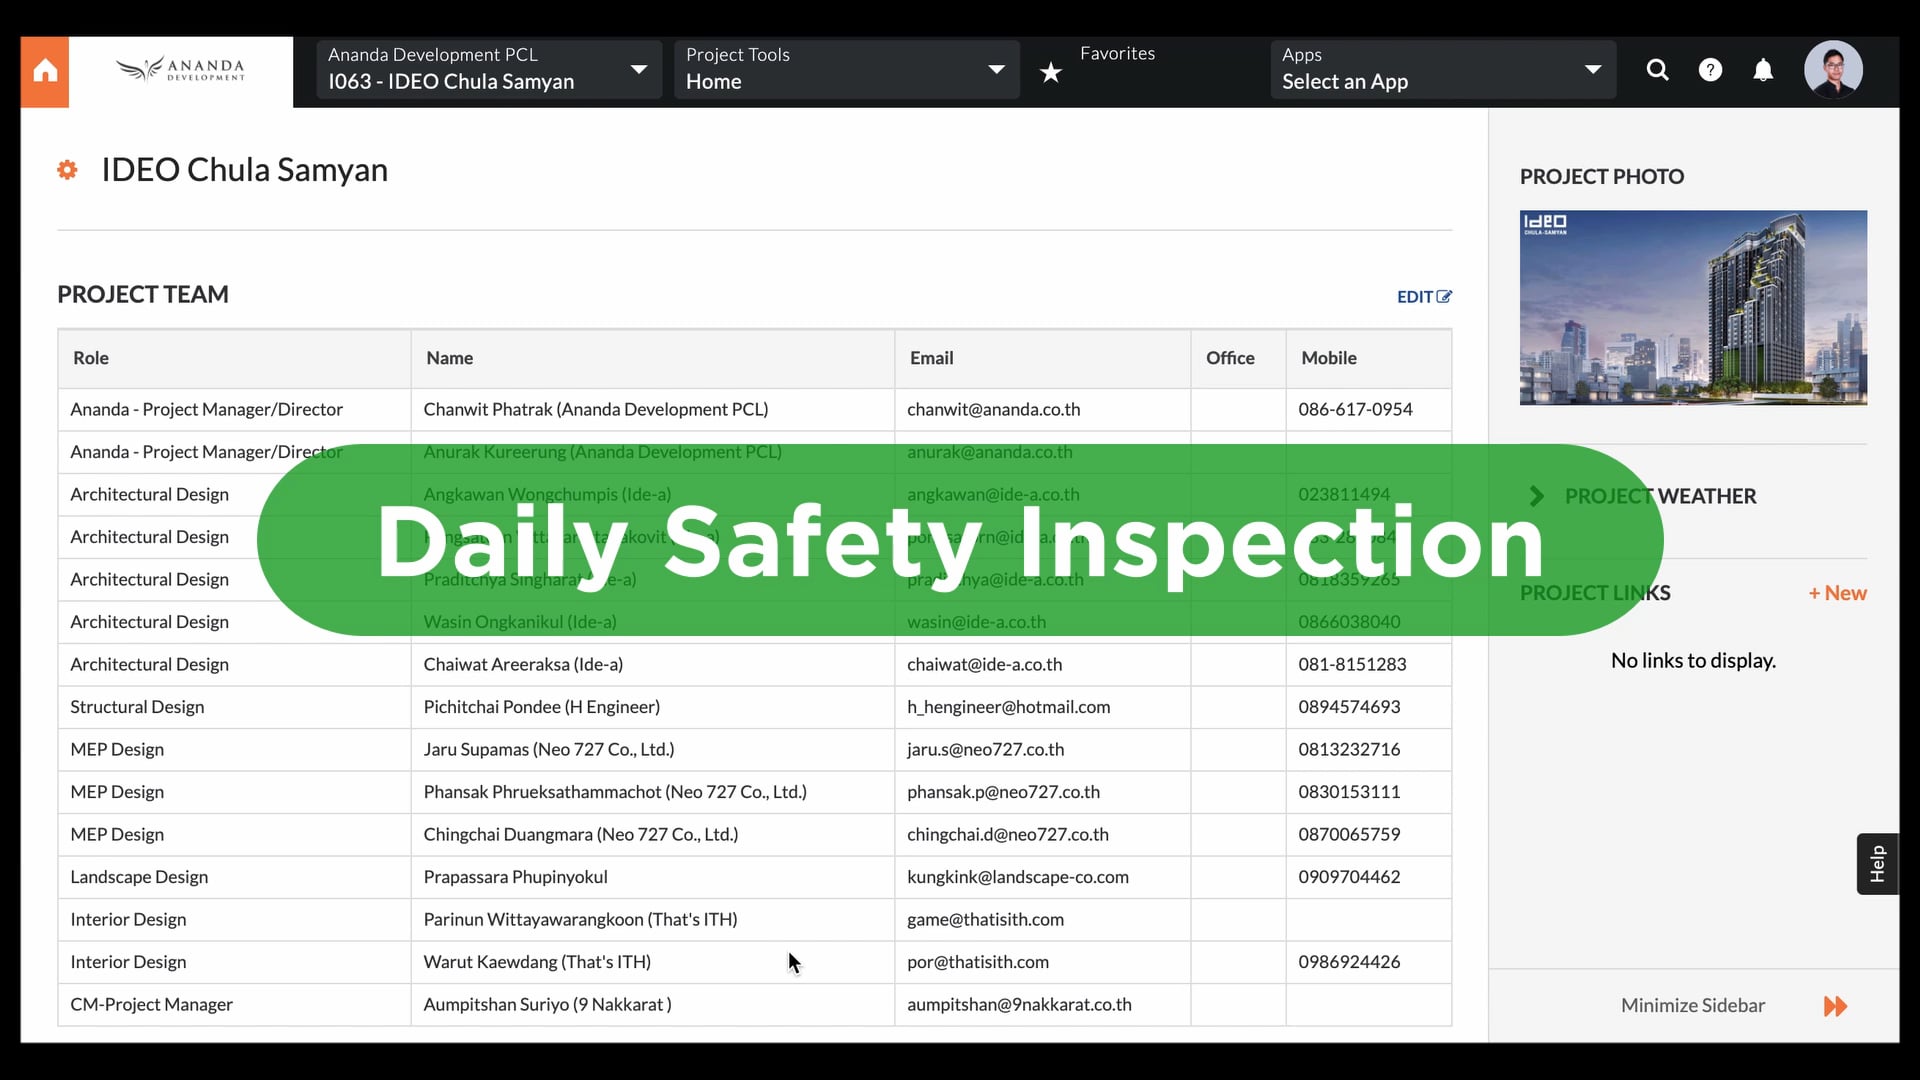Open the settings gear beside IDEO Chula Samyan
The height and width of the screenshot is (1080, 1920).
click(67, 170)
